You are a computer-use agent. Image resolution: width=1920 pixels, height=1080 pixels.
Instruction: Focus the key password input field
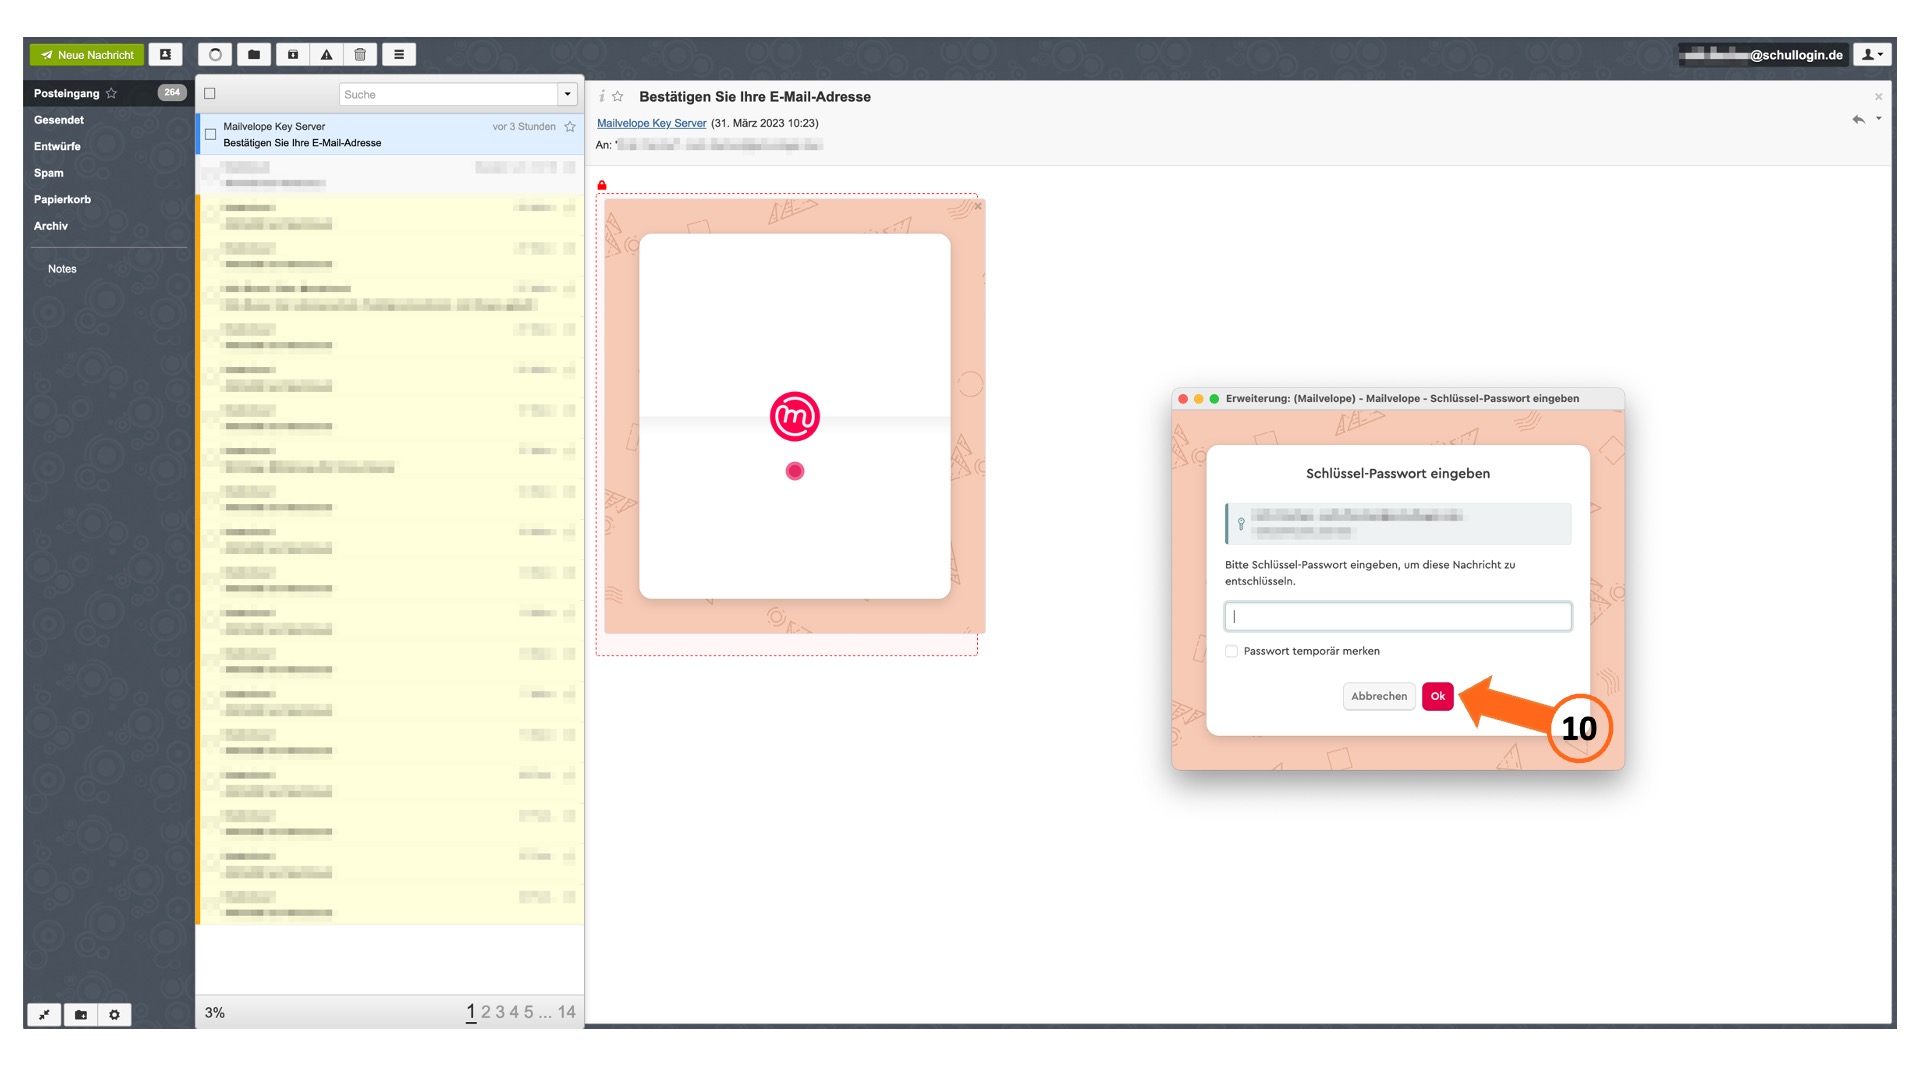[1398, 616]
